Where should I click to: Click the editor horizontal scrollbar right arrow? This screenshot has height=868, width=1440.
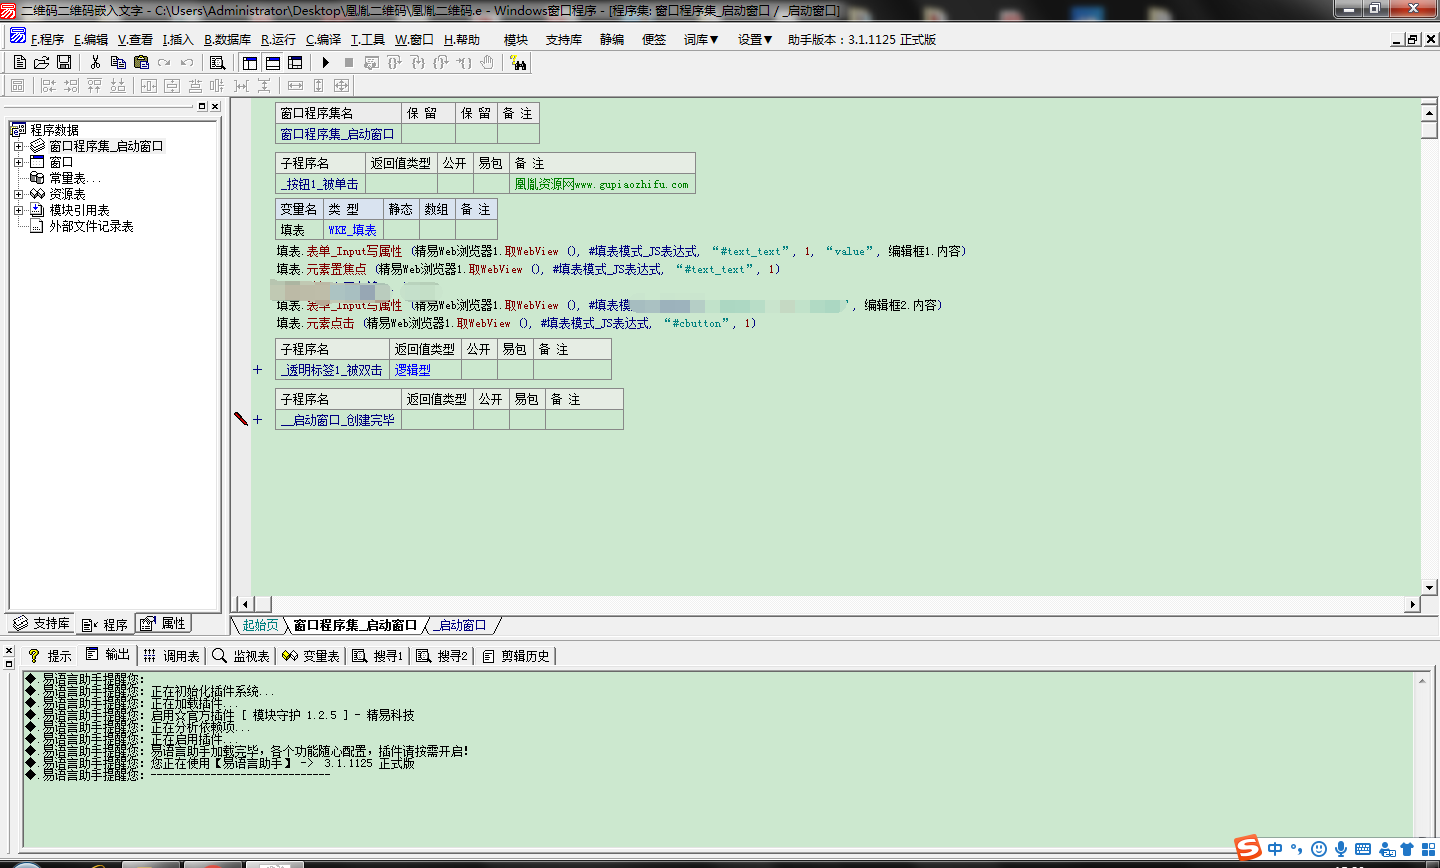pyautogui.click(x=1412, y=604)
